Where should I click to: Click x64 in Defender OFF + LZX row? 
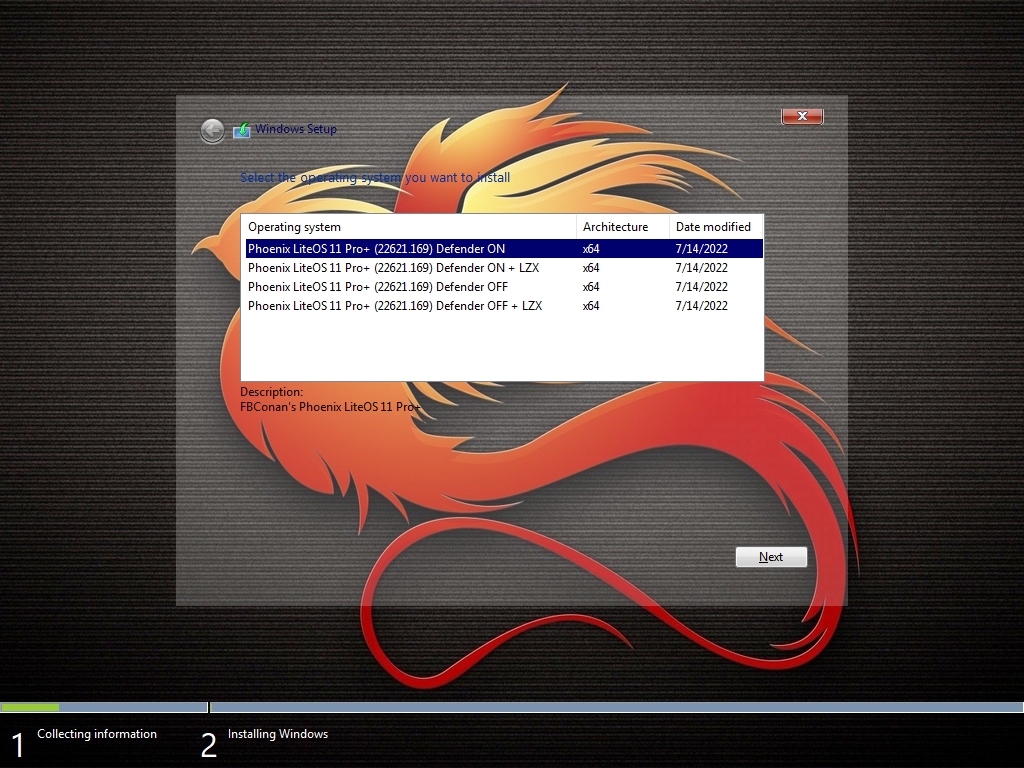591,306
